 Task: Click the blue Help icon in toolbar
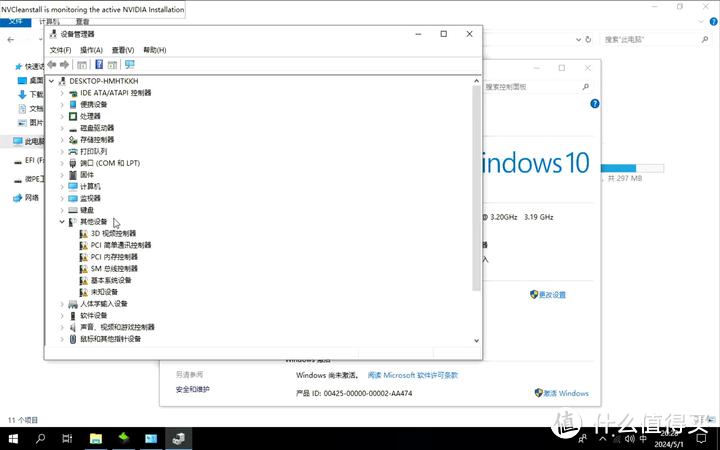tap(98, 65)
